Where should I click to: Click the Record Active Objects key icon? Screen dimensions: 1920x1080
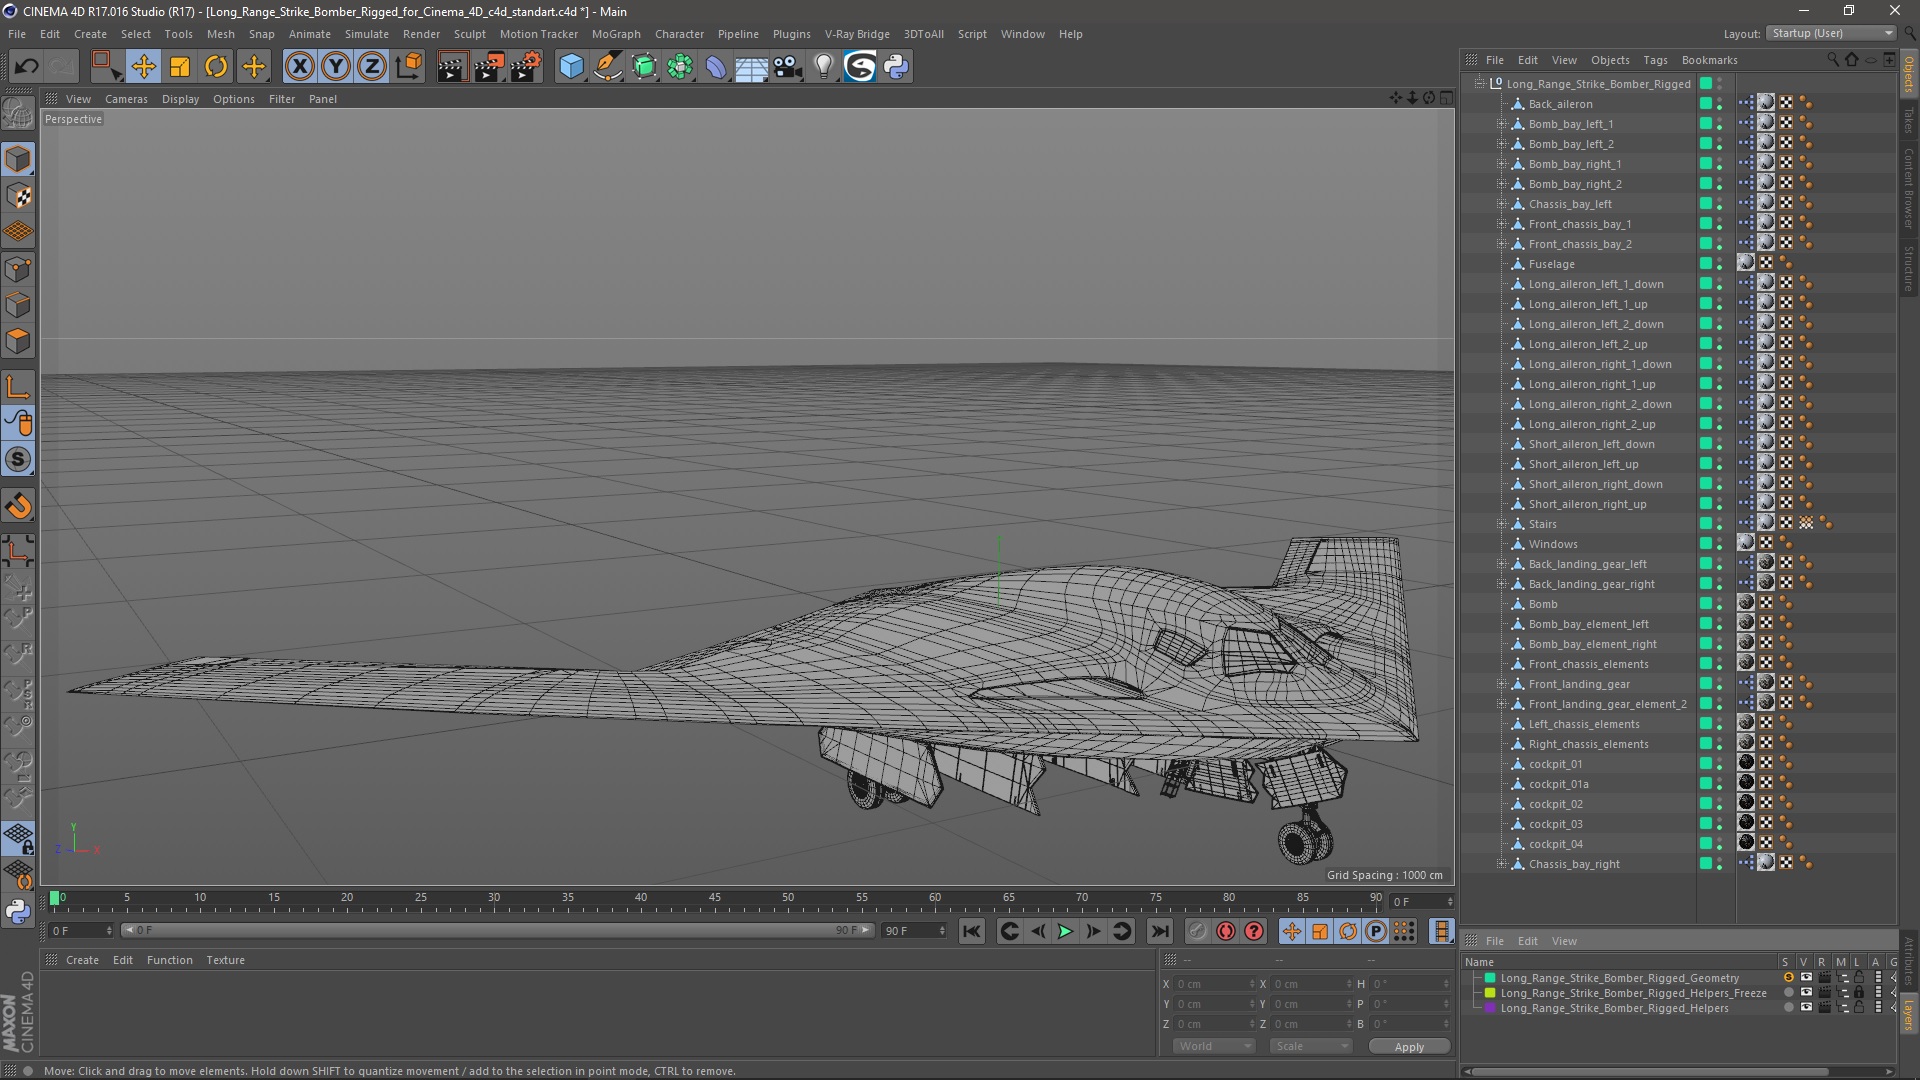[x=1197, y=931]
